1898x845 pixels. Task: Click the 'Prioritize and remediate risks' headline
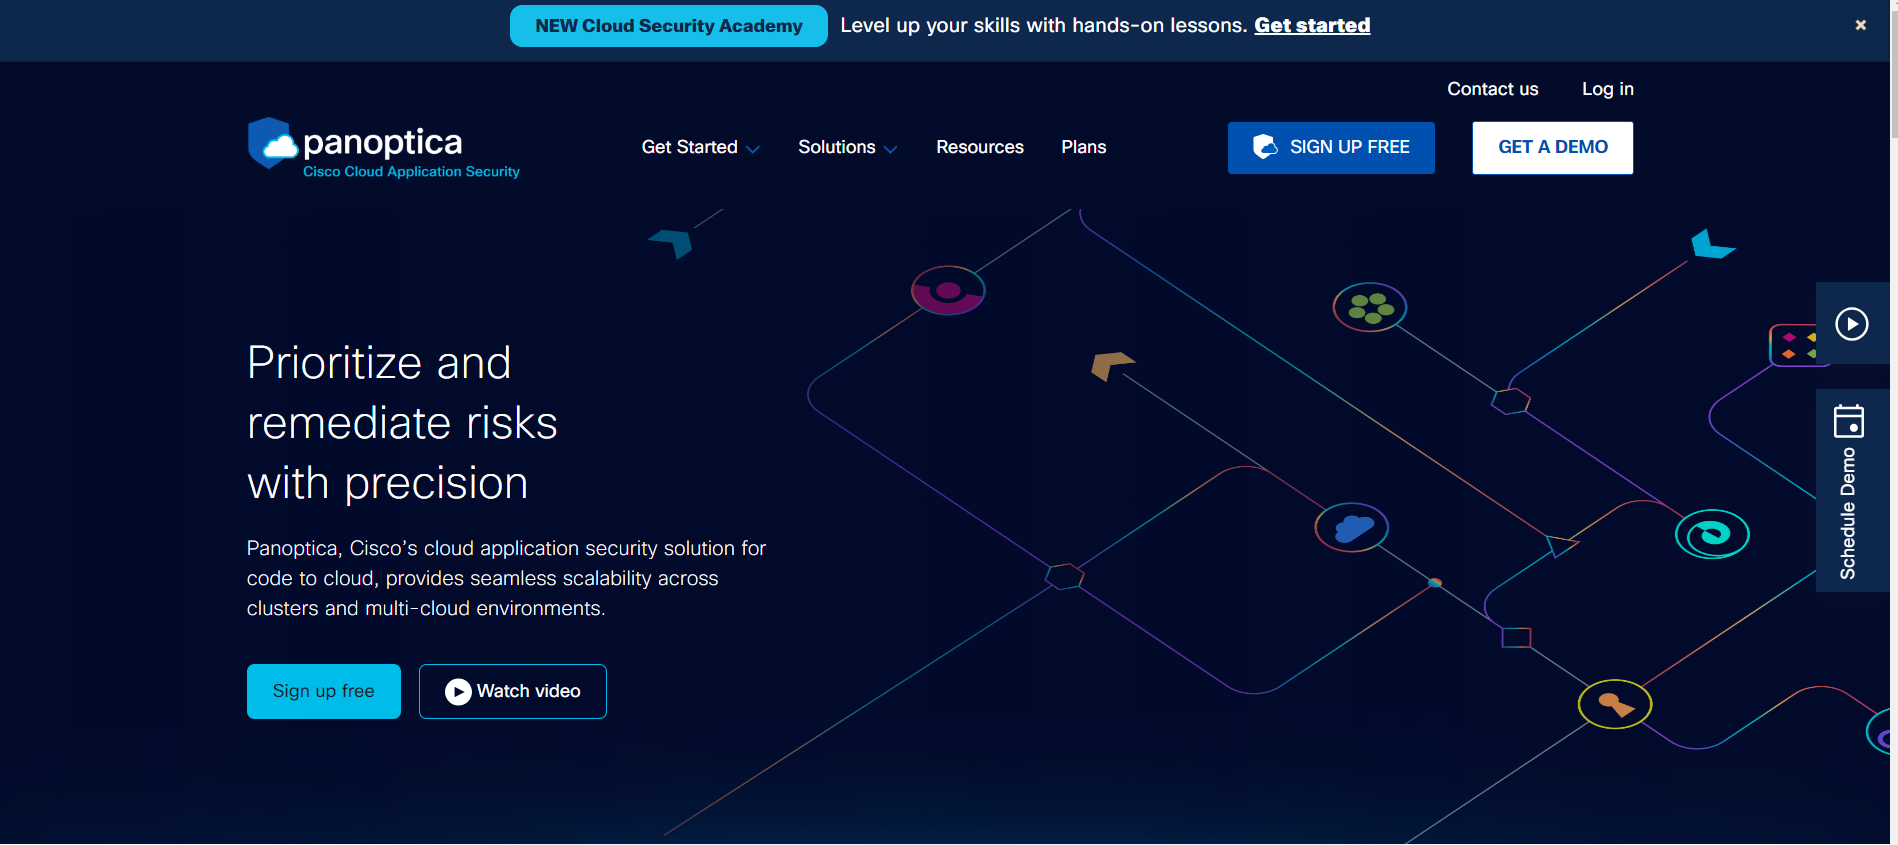[x=402, y=423]
